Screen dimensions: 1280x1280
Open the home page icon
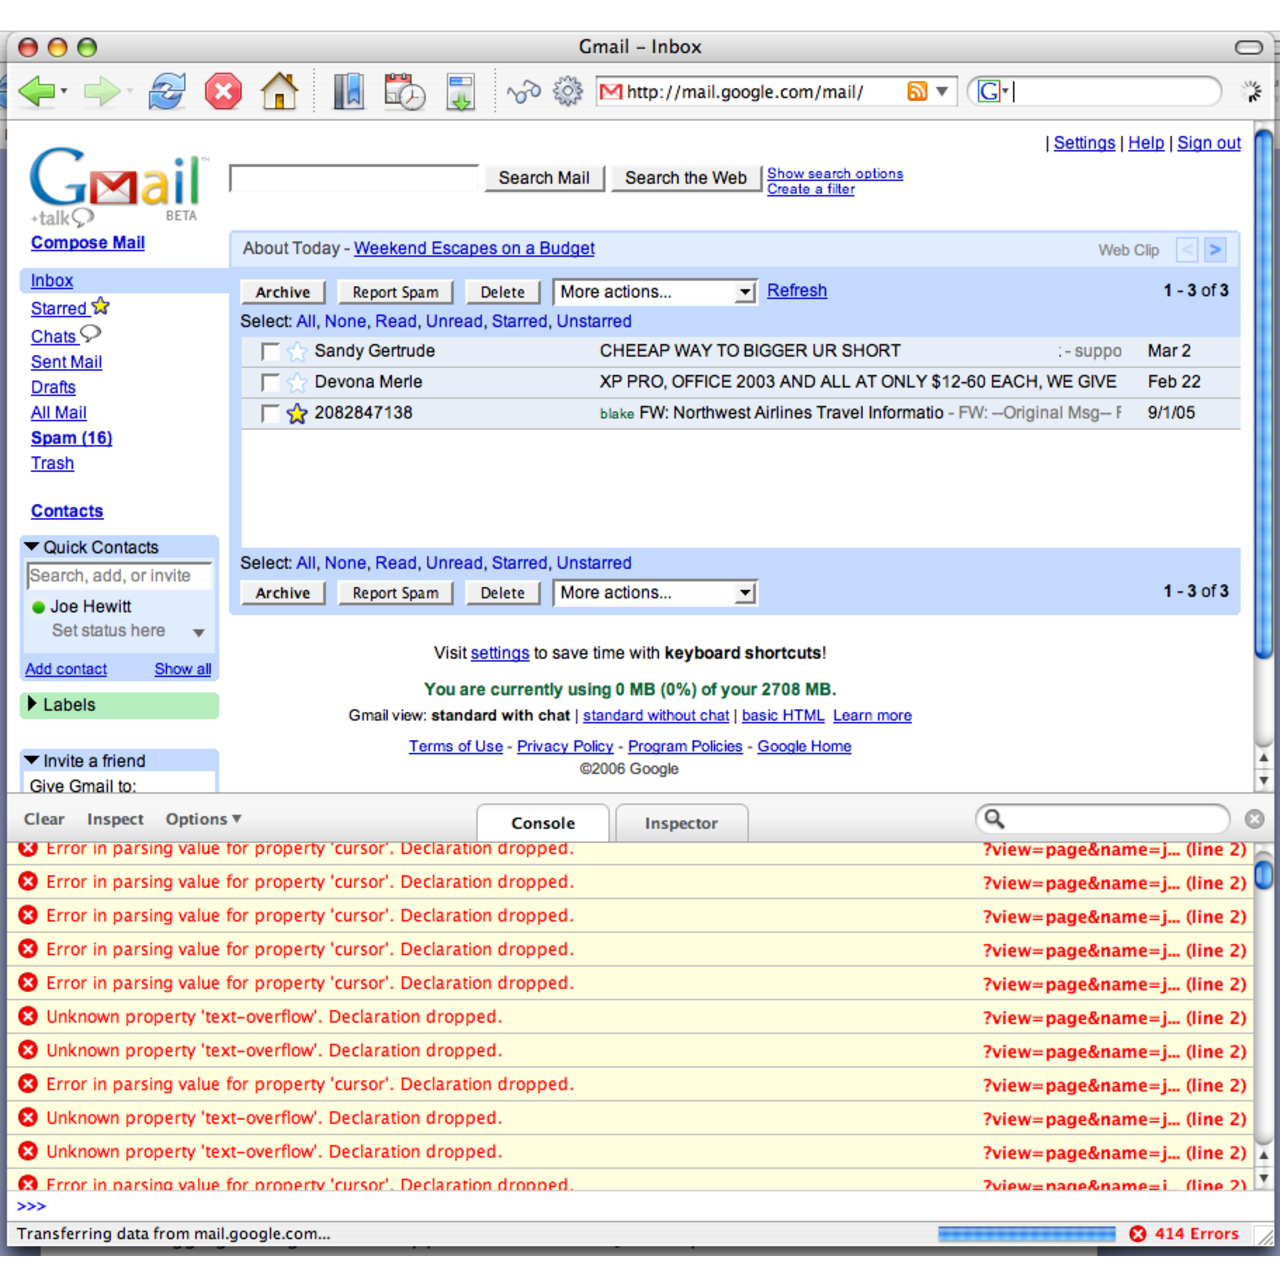click(x=280, y=91)
